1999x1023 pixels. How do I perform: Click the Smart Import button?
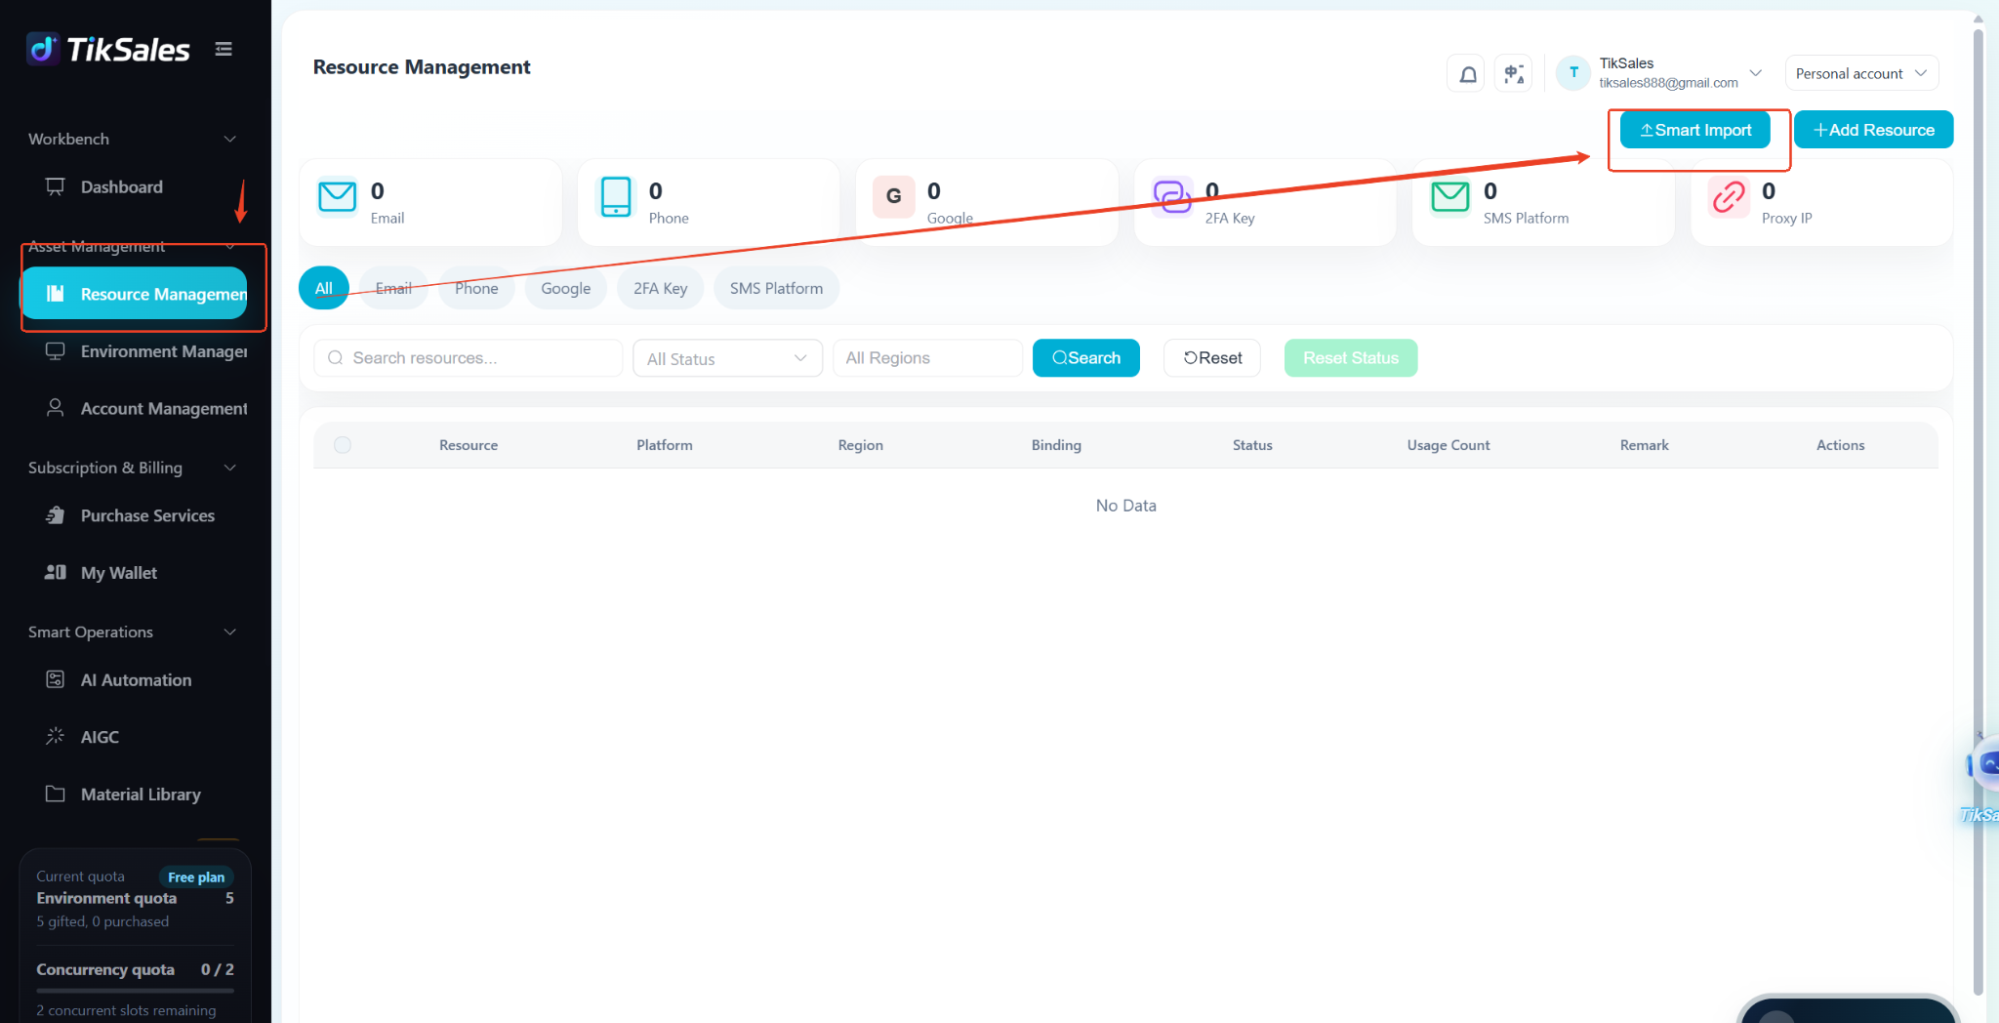(x=1695, y=130)
